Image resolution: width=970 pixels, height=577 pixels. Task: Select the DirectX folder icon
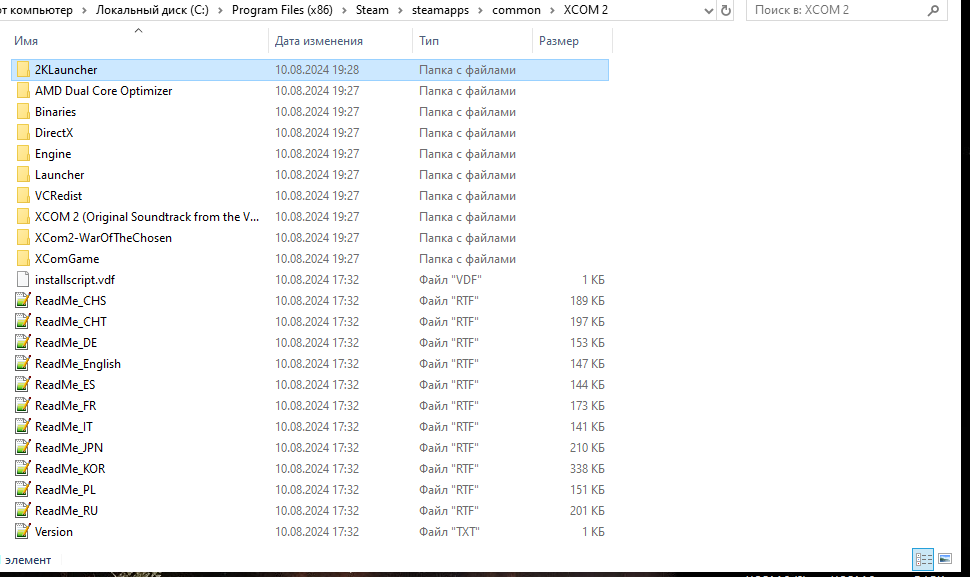[x=23, y=133]
